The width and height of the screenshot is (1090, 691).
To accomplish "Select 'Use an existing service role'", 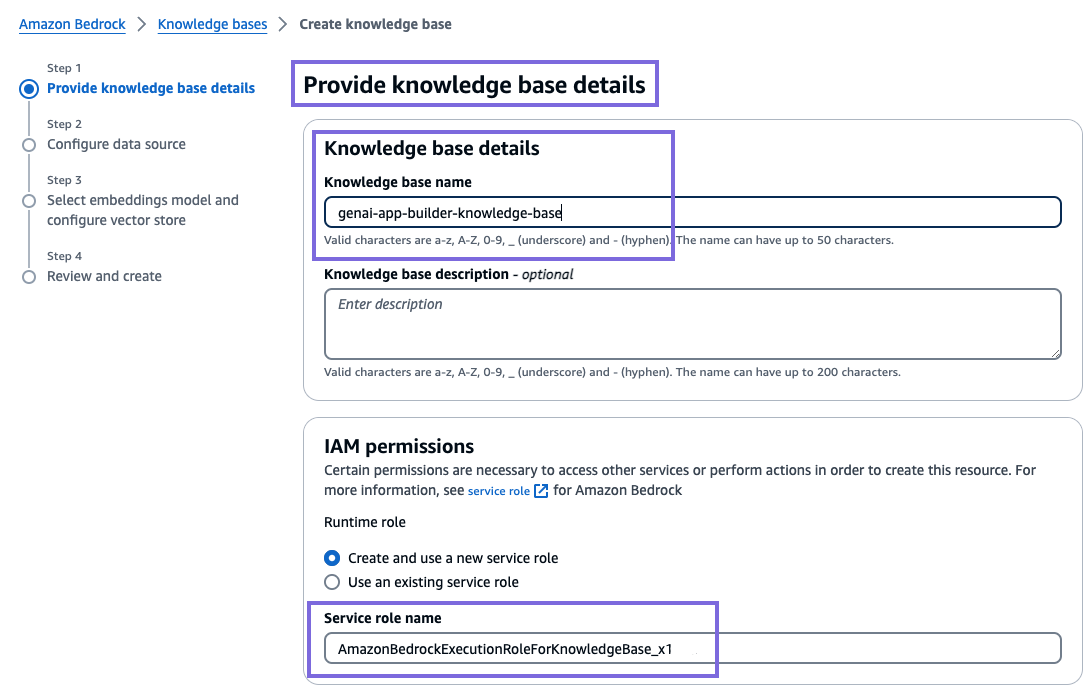I will 333,582.
